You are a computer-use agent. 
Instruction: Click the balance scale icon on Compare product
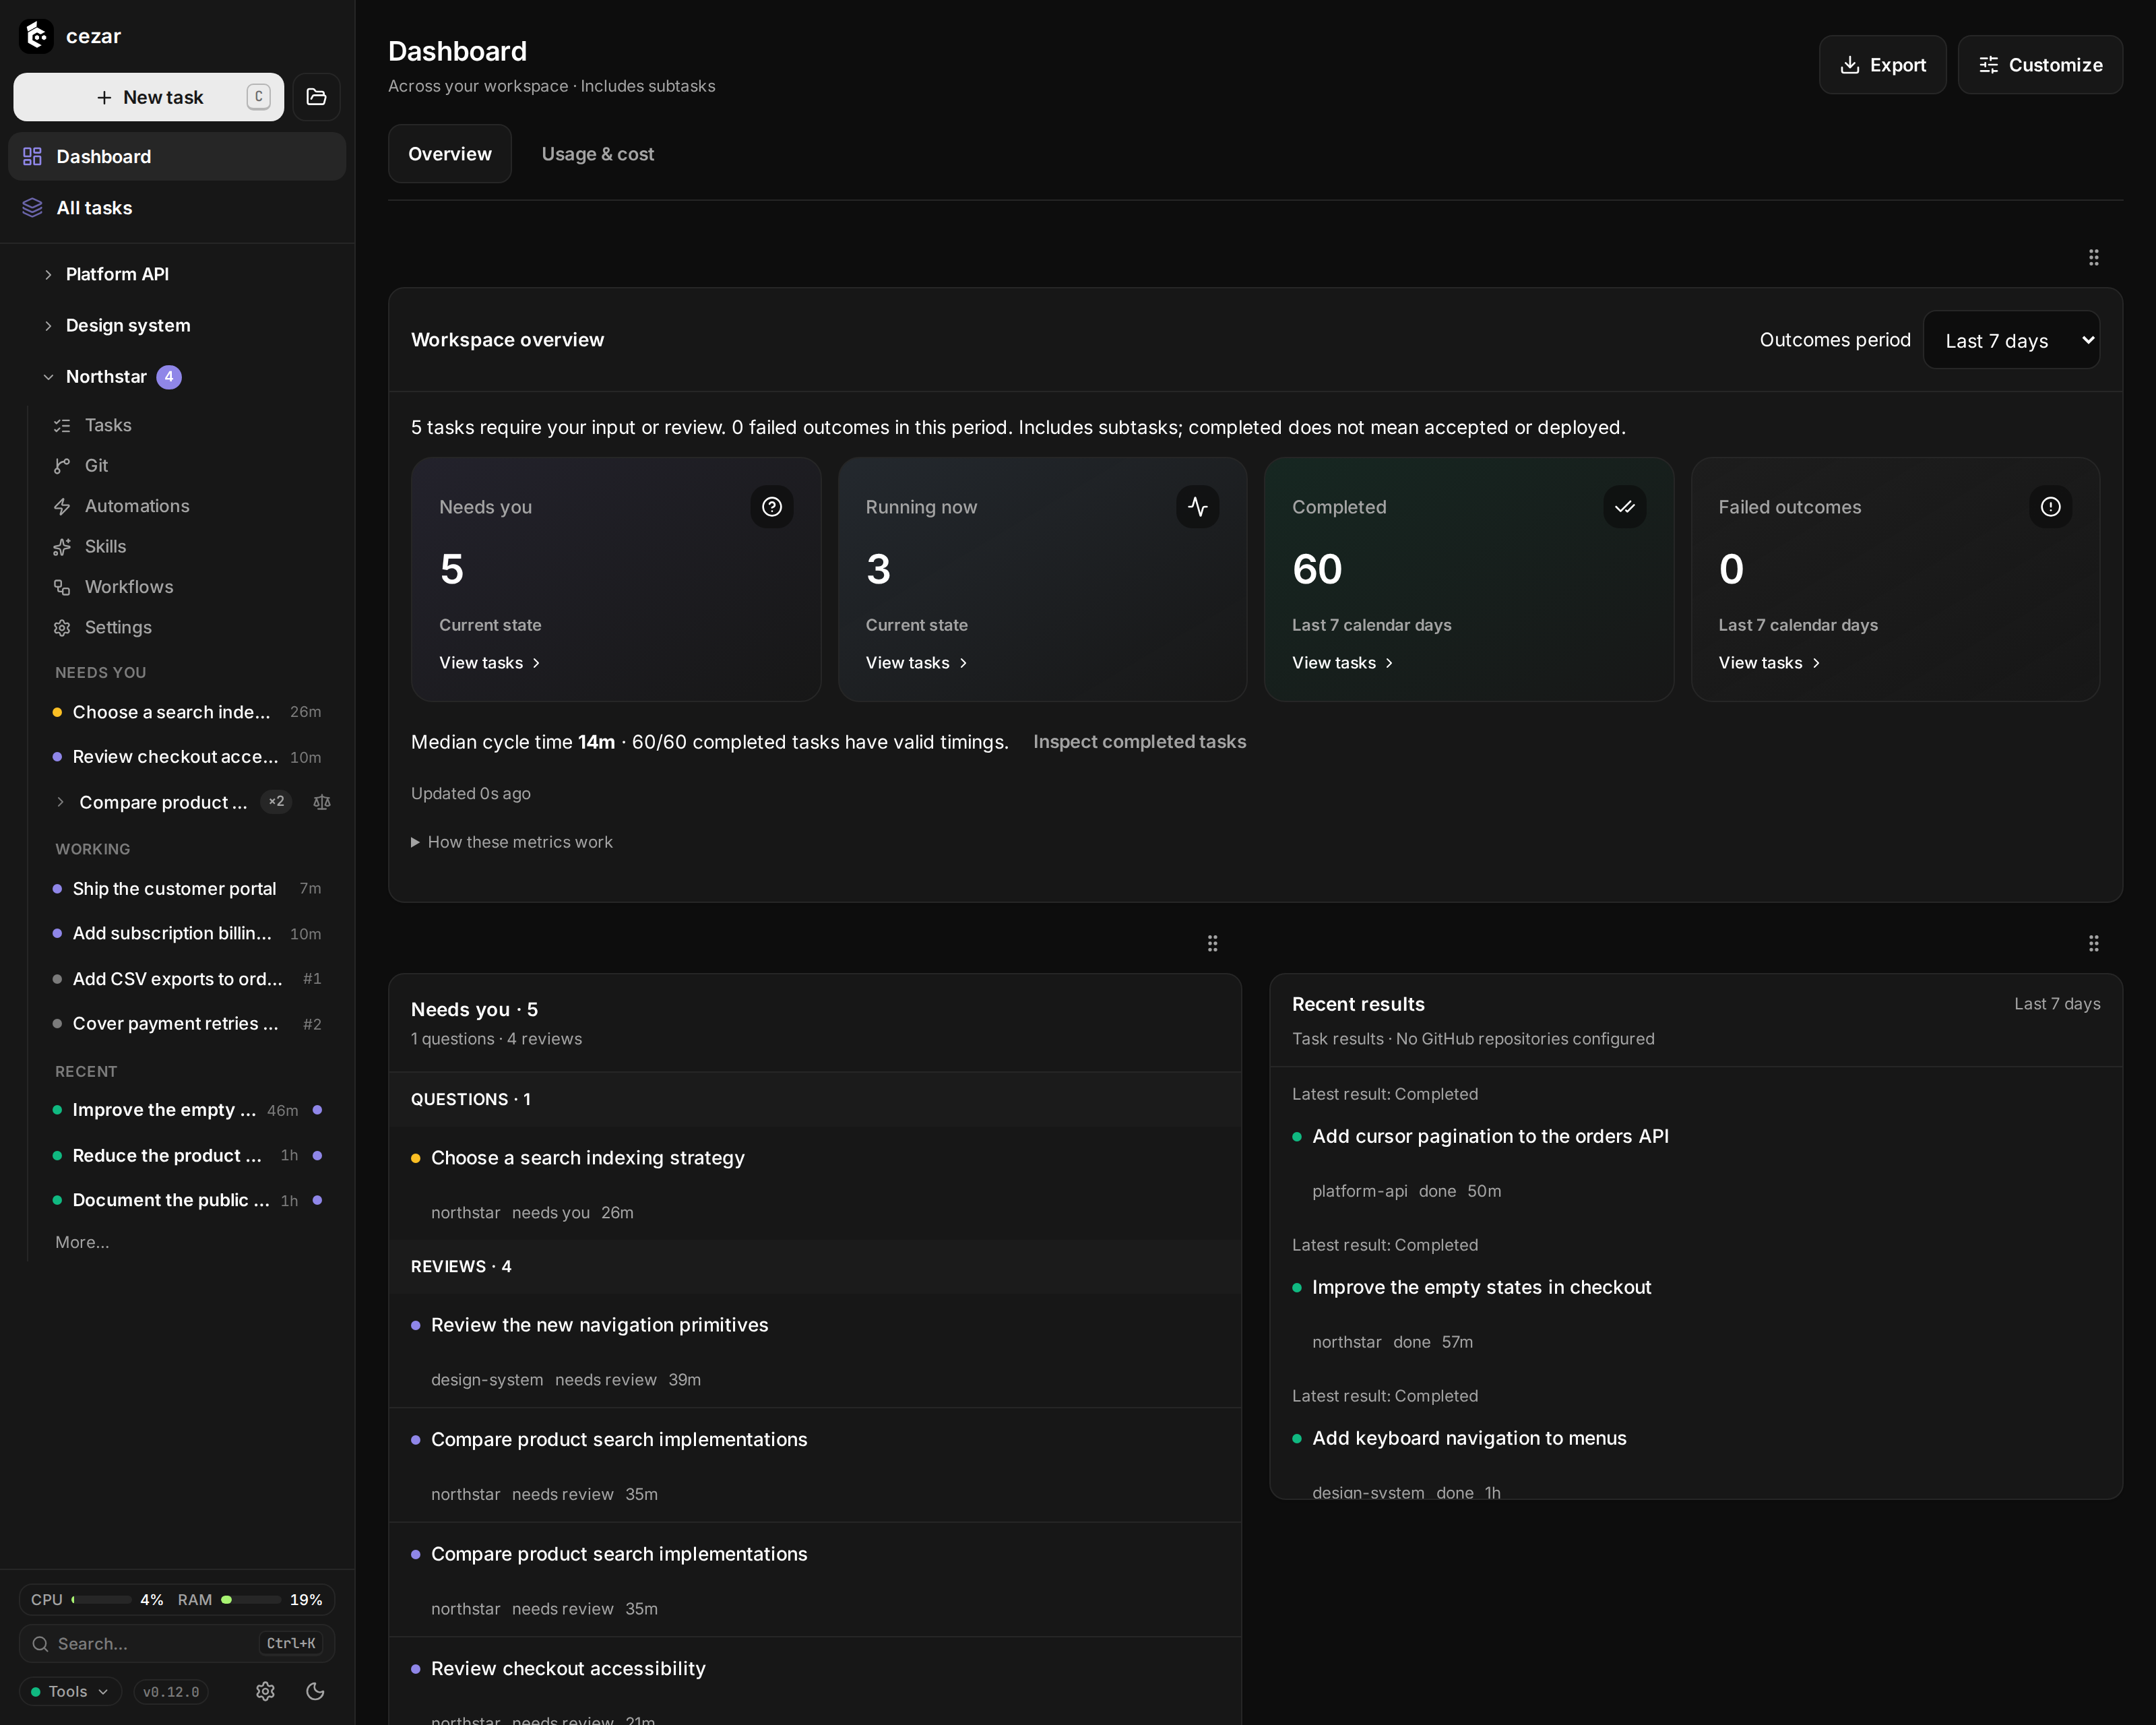point(322,802)
